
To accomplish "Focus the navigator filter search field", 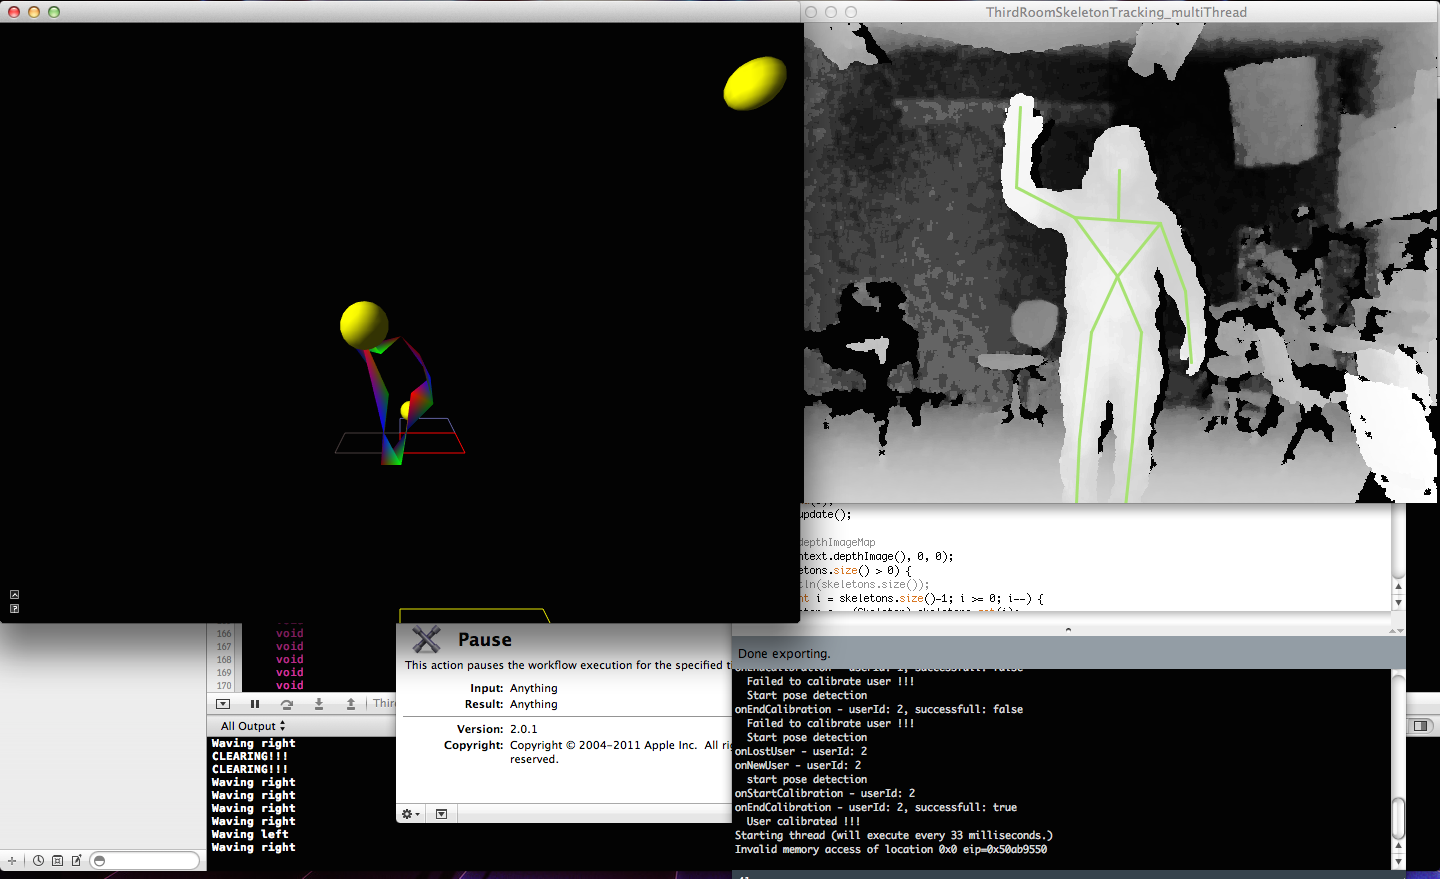I will [x=145, y=861].
